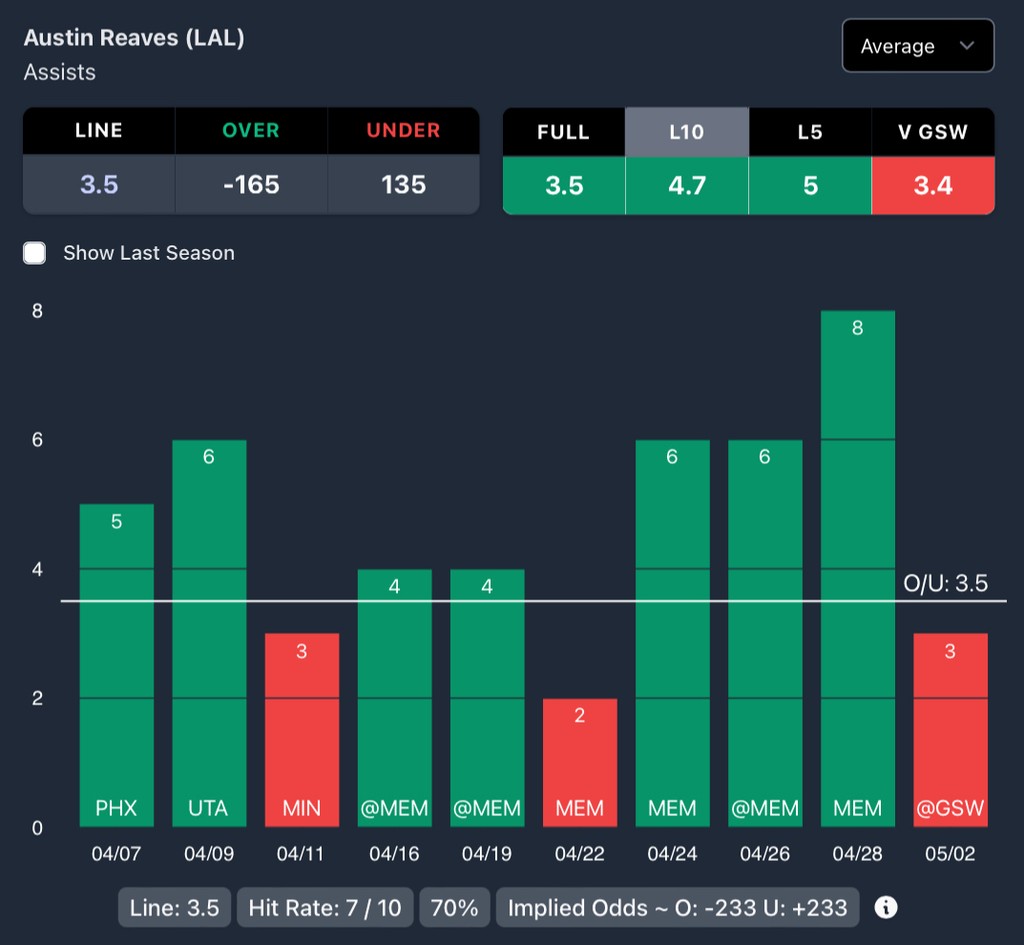The image size is (1024, 945).
Task: Click the 04/28 date label
Action: click(857, 854)
